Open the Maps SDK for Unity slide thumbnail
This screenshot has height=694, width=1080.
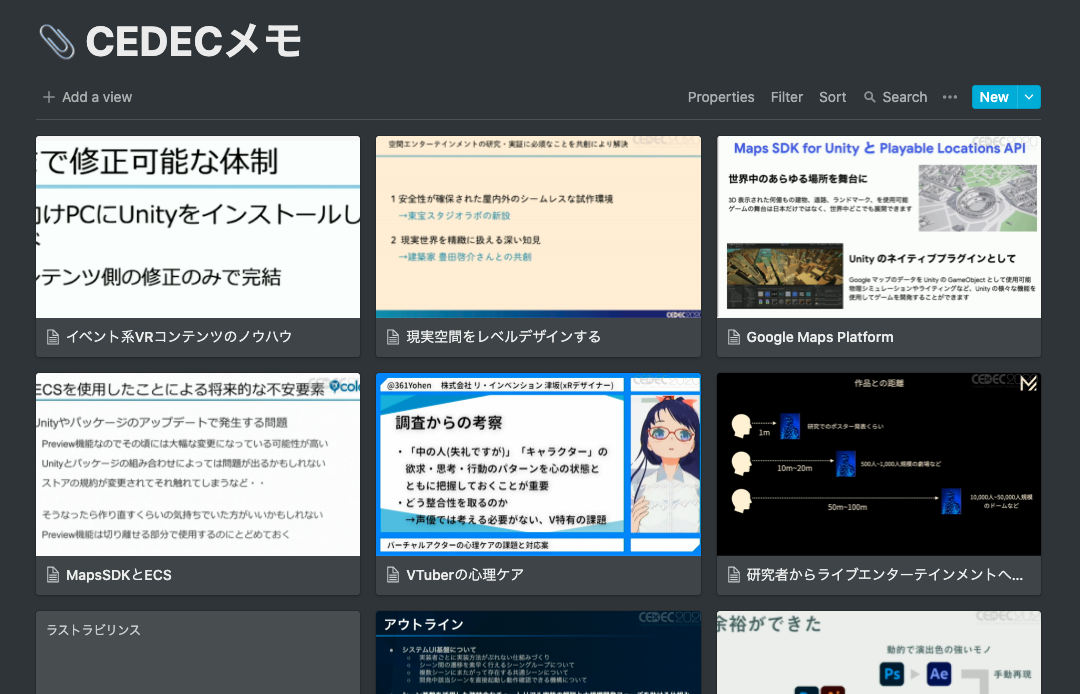tap(879, 227)
